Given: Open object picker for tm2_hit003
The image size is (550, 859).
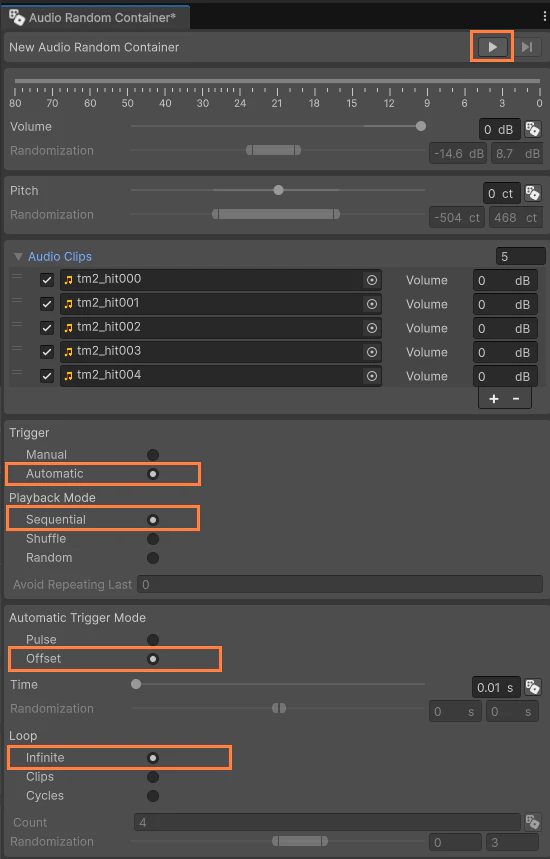Looking at the screenshot, I should pos(372,352).
